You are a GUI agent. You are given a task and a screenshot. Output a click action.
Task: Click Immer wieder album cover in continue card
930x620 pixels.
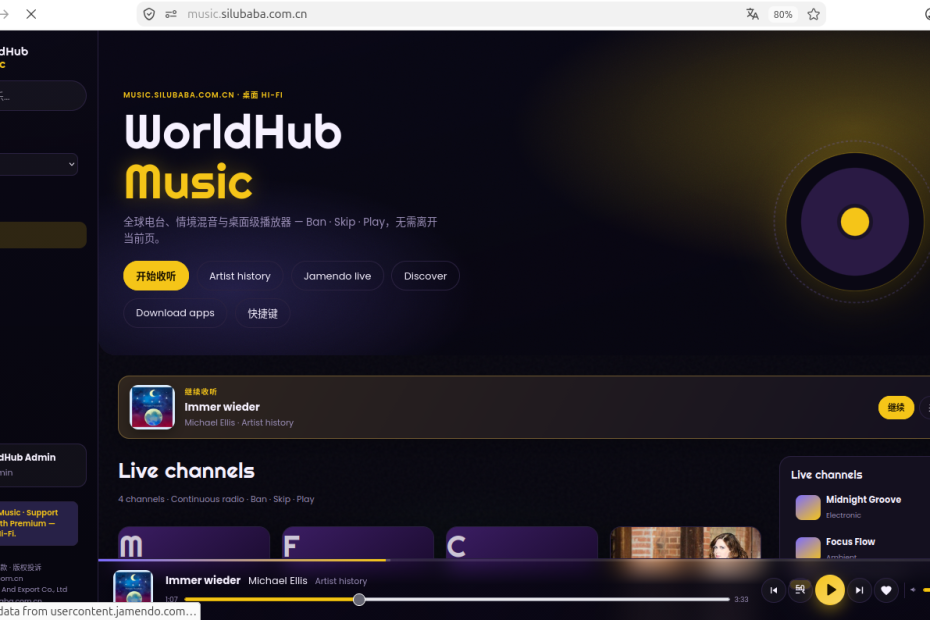[x=152, y=407]
